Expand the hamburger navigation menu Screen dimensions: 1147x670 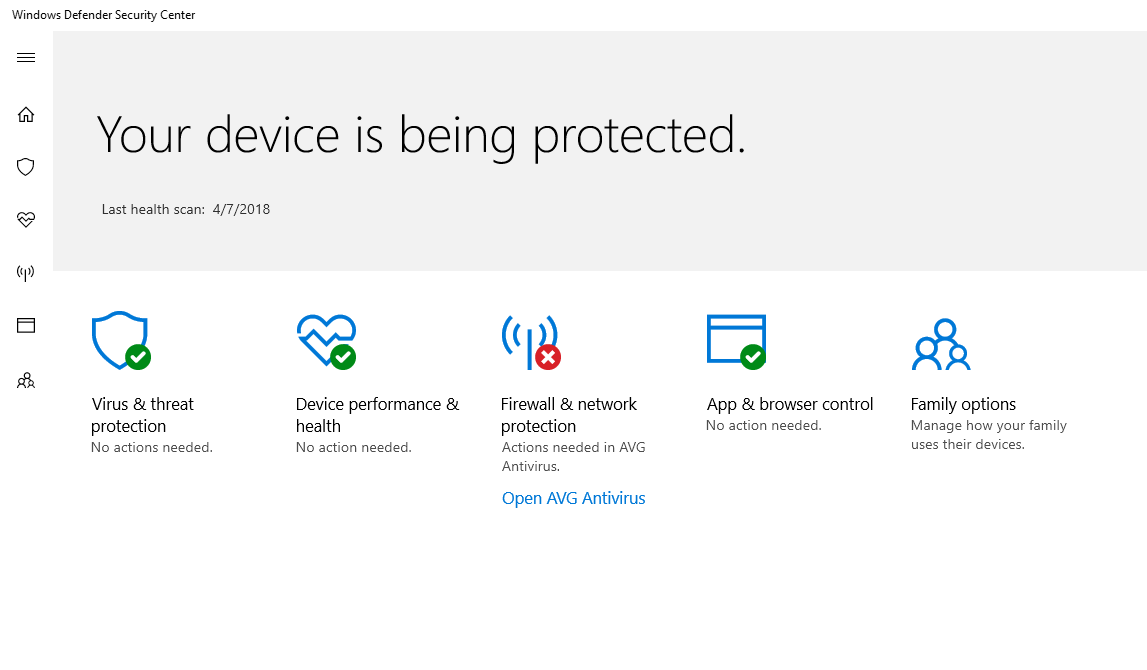(26, 58)
